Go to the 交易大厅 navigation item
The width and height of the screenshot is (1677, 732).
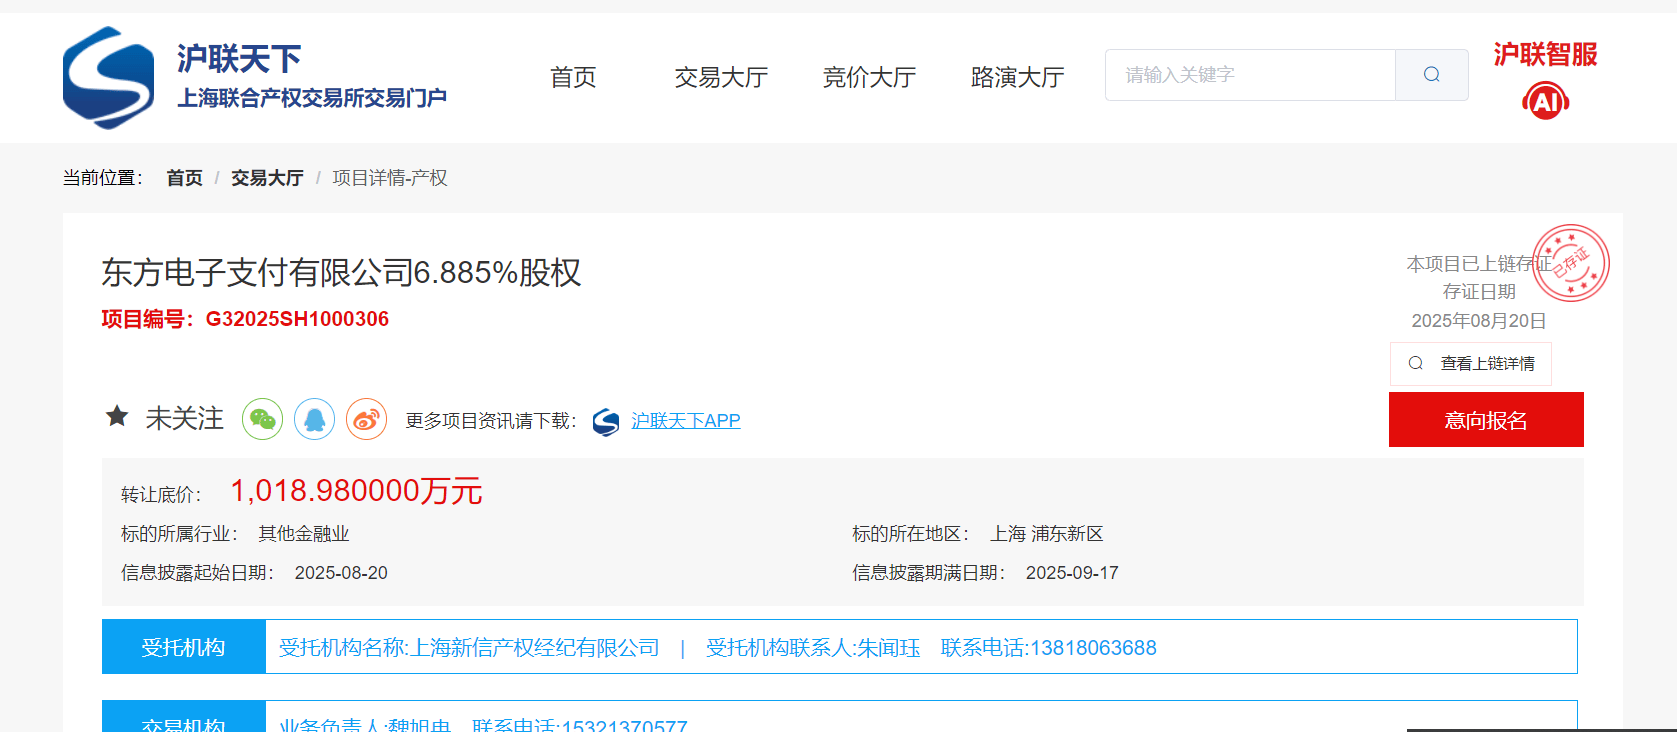[721, 77]
